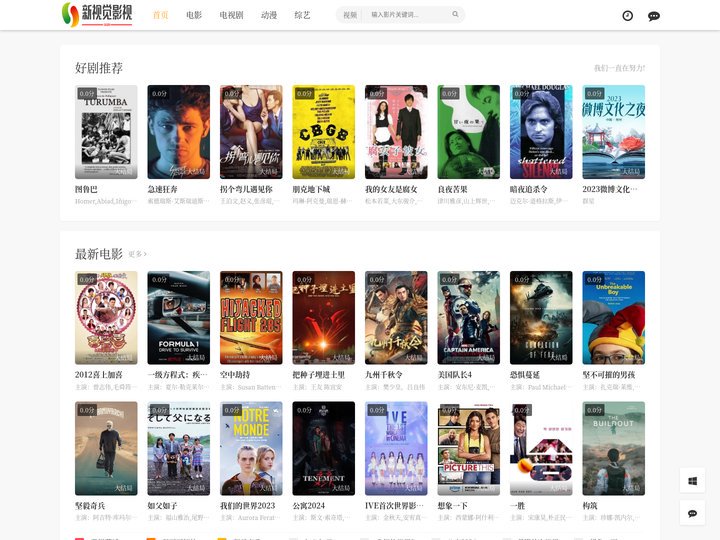
Task: Focus the movie keyword search field
Action: [408, 15]
